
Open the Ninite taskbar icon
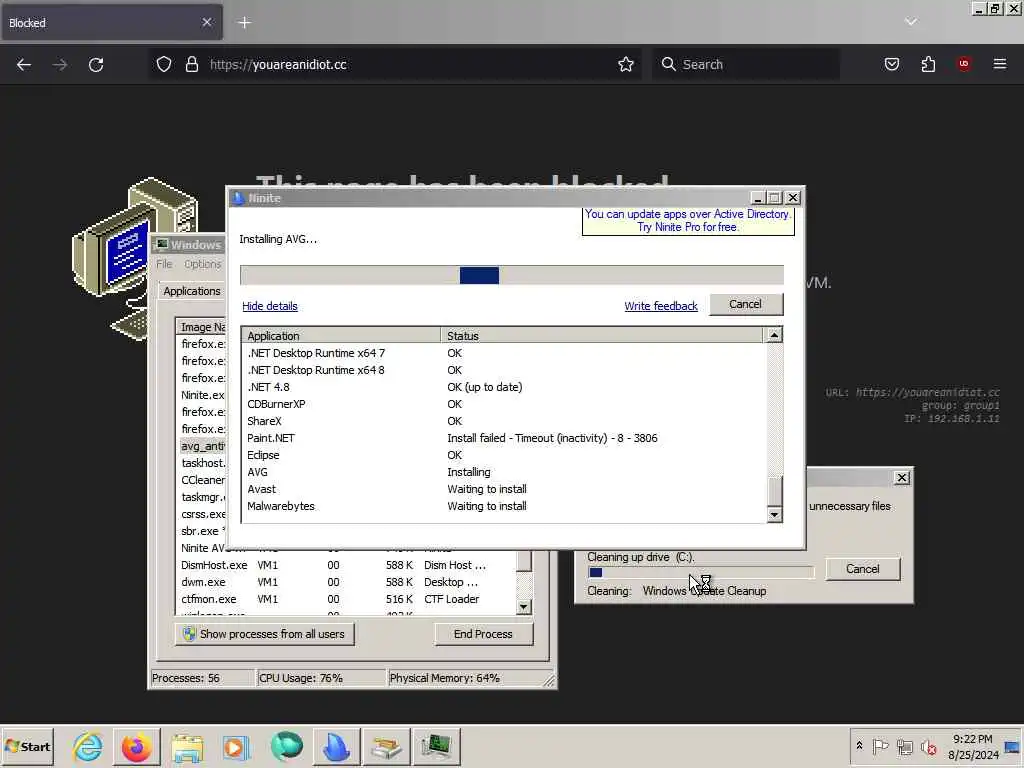[x=336, y=747]
